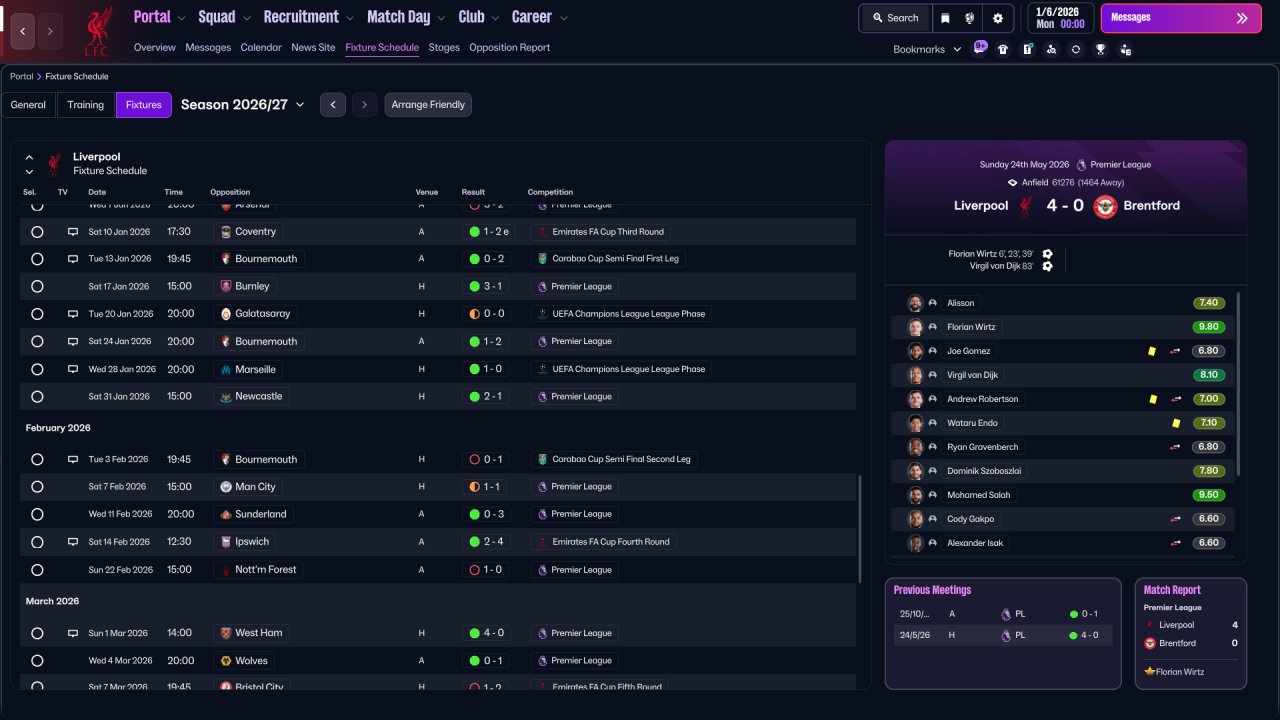This screenshot has height=720, width=1280.
Task: Click the trophy icon in the bookmarks row
Action: [1100, 49]
